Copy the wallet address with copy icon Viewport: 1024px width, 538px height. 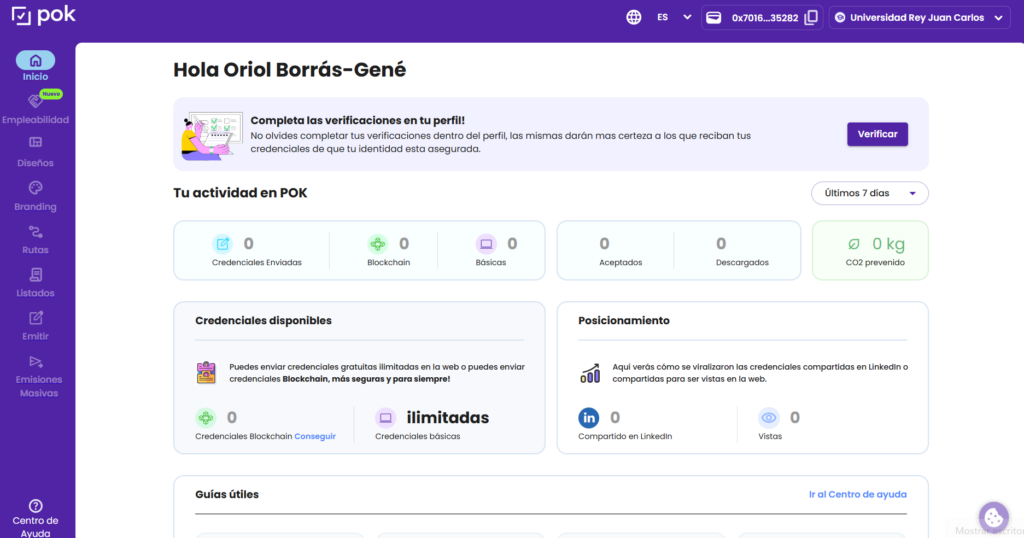pyautogui.click(x=811, y=17)
